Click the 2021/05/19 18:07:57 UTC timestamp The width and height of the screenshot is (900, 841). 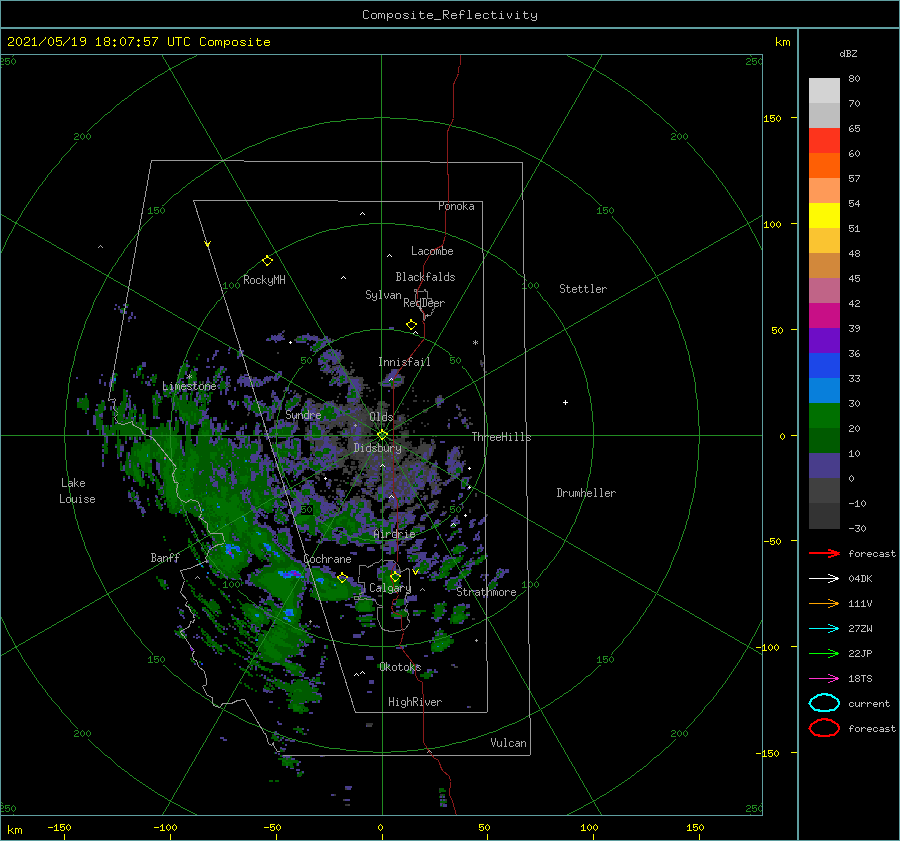click(139, 42)
